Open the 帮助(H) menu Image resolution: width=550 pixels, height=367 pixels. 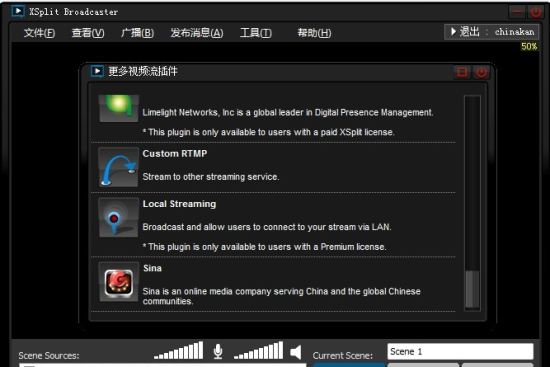click(x=314, y=33)
